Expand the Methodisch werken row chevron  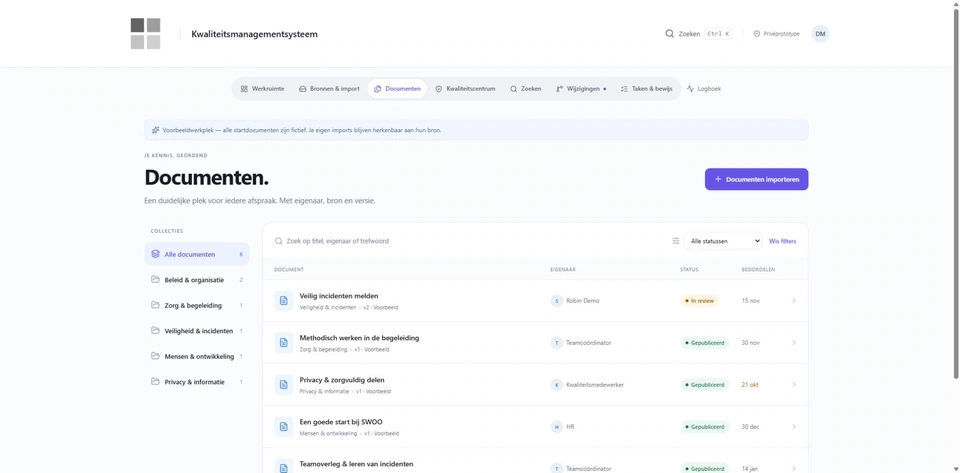tap(794, 343)
